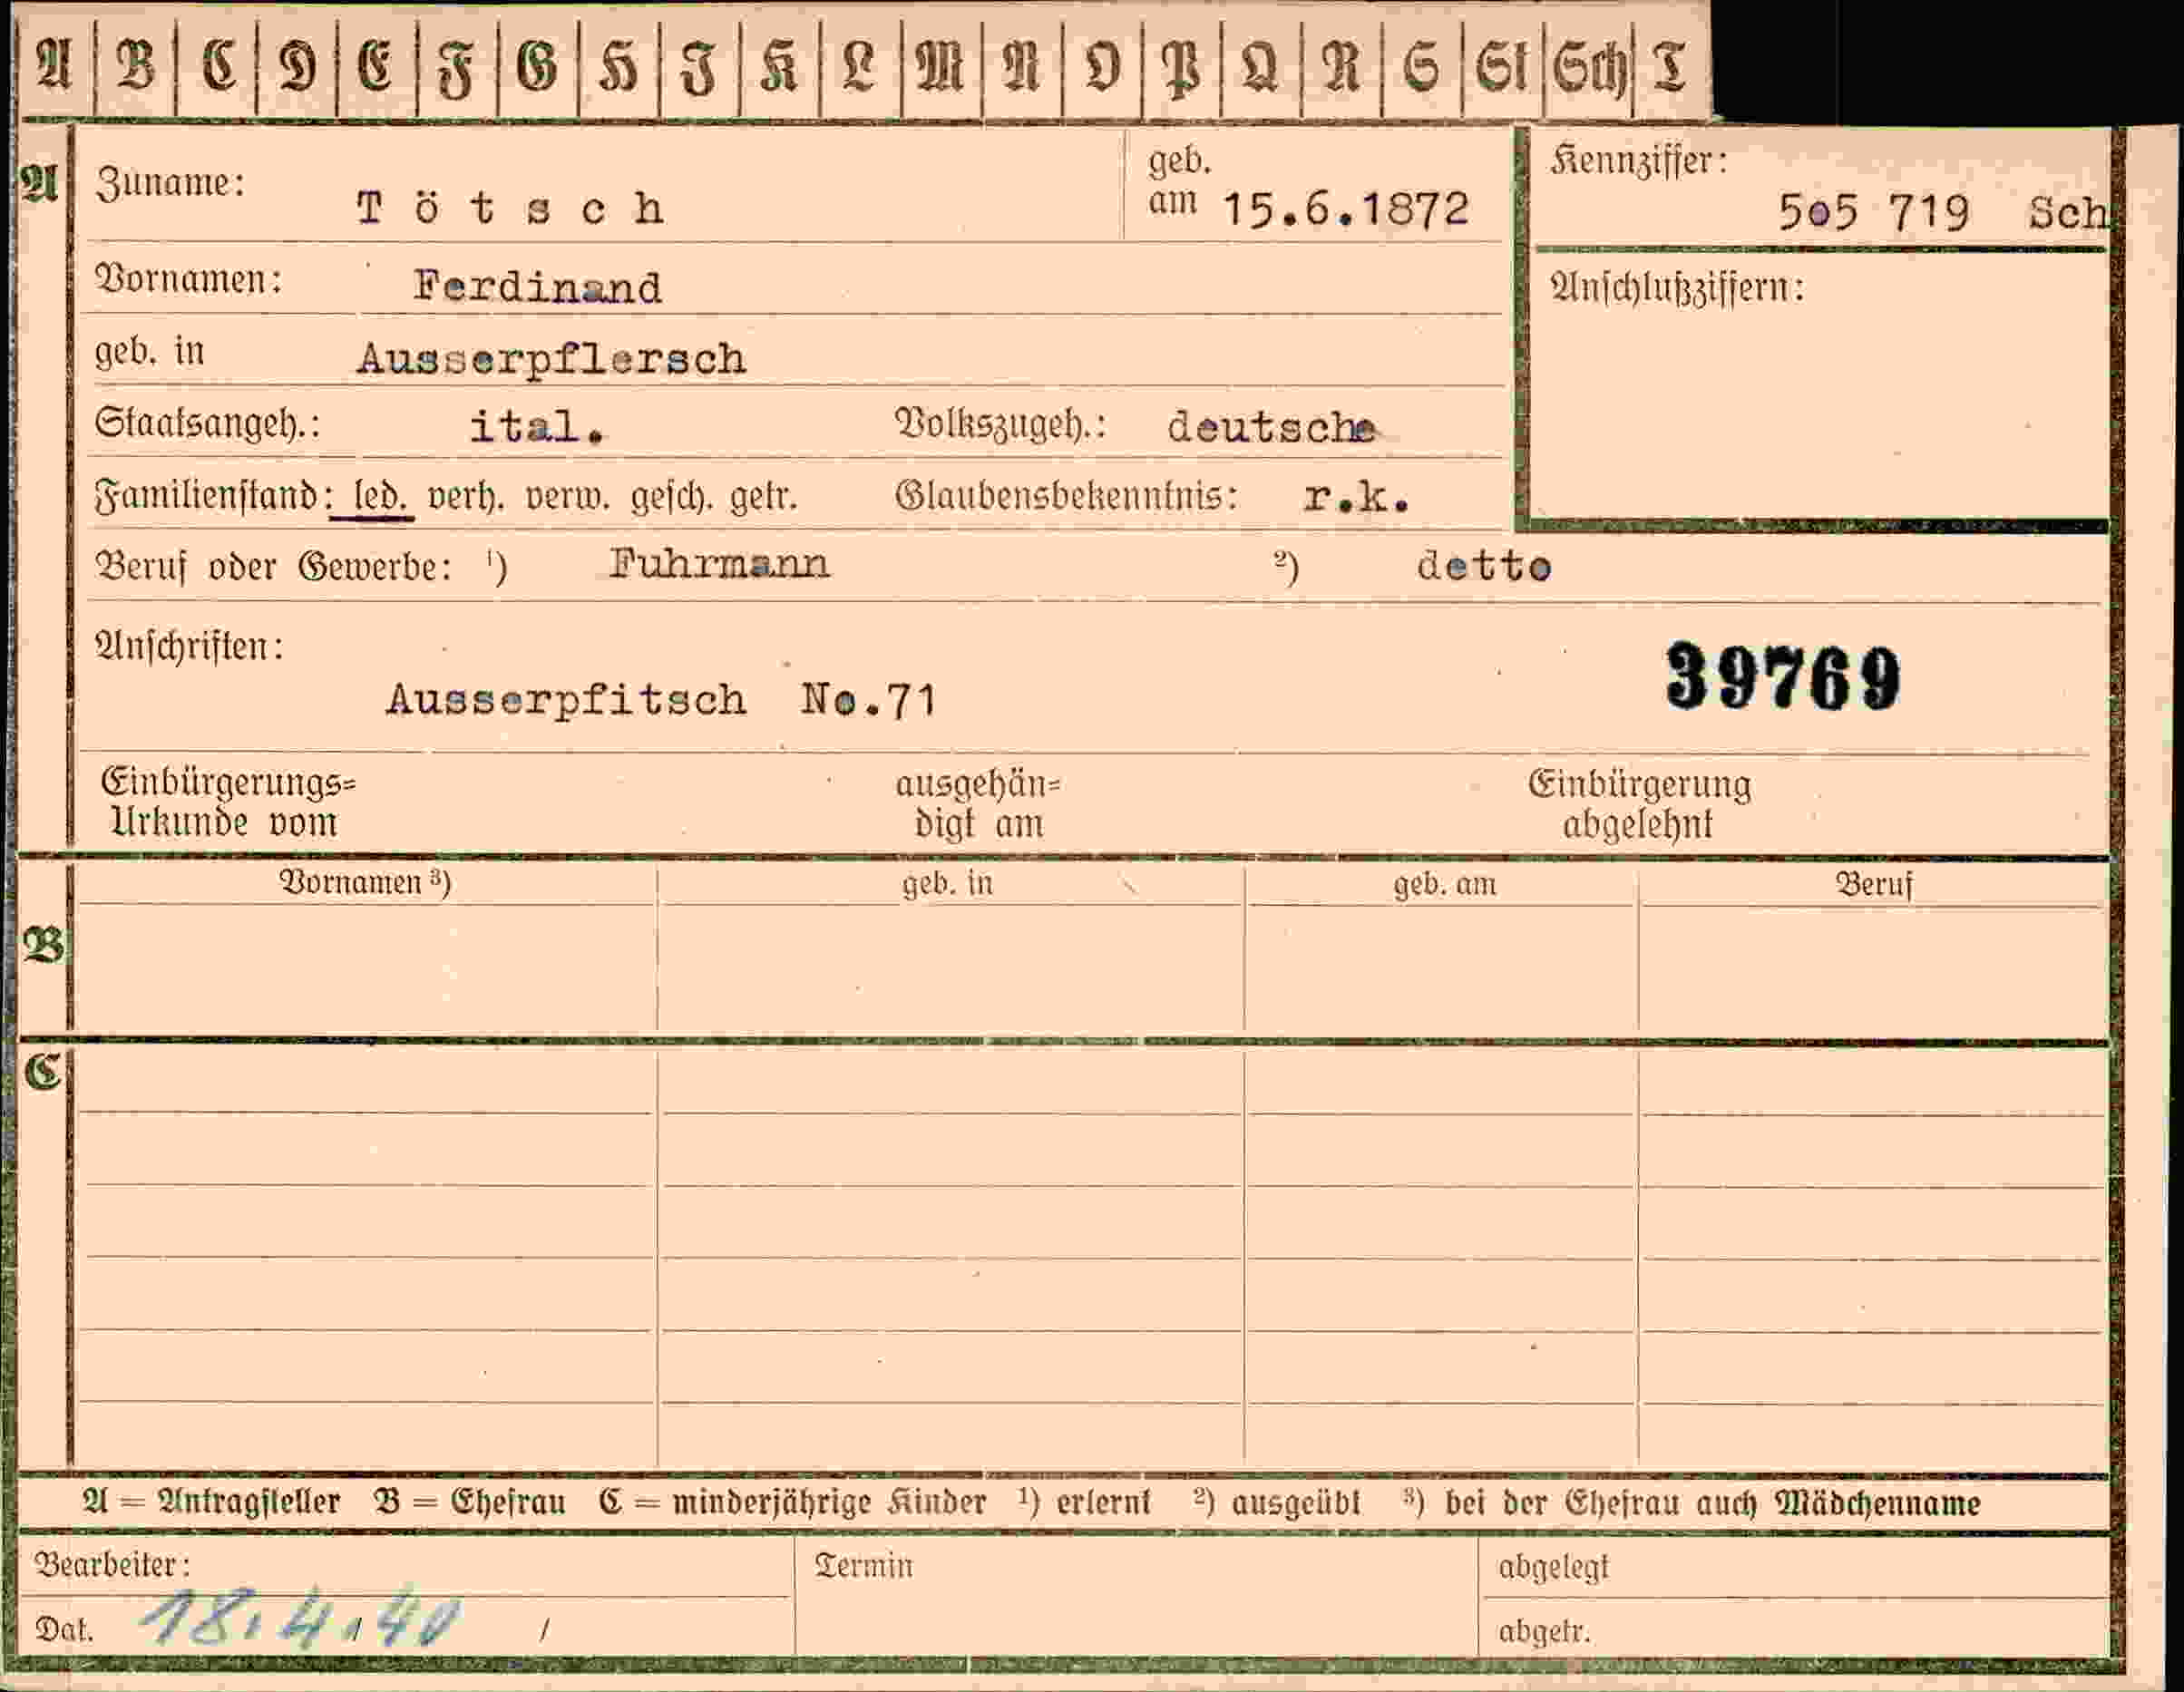2184x1692 pixels.
Task: Select birthplace 'Ausserpflersch'
Action: pos(551,359)
